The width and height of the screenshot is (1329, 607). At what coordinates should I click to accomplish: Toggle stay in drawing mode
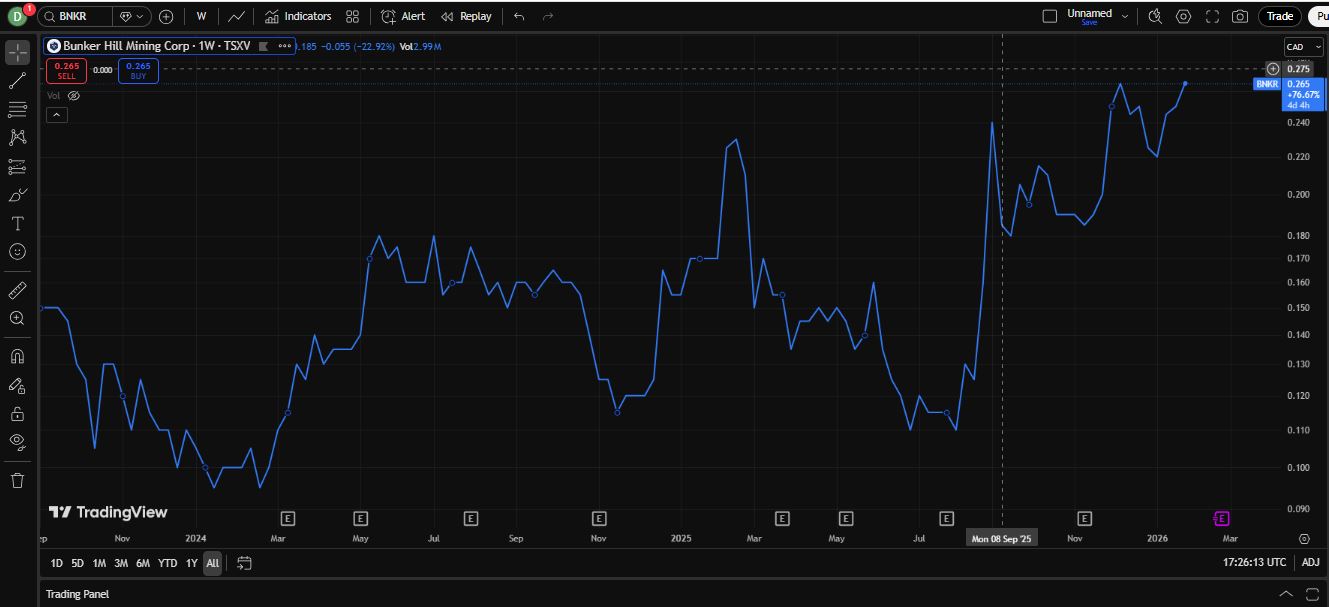[17, 385]
